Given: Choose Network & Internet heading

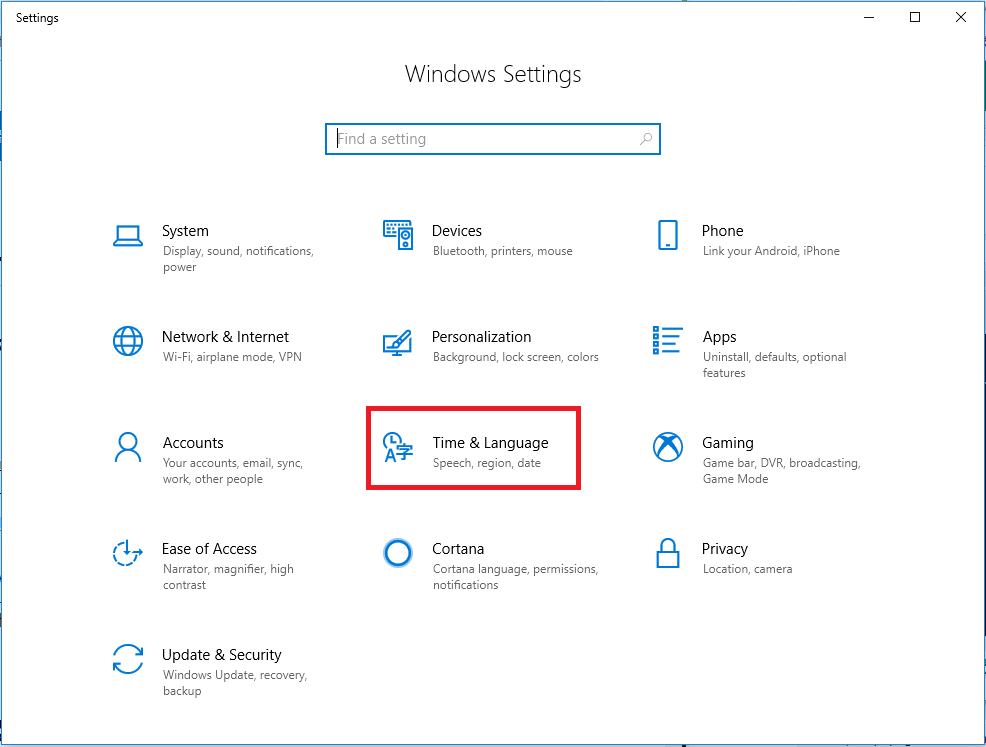Looking at the screenshot, I should [226, 337].
